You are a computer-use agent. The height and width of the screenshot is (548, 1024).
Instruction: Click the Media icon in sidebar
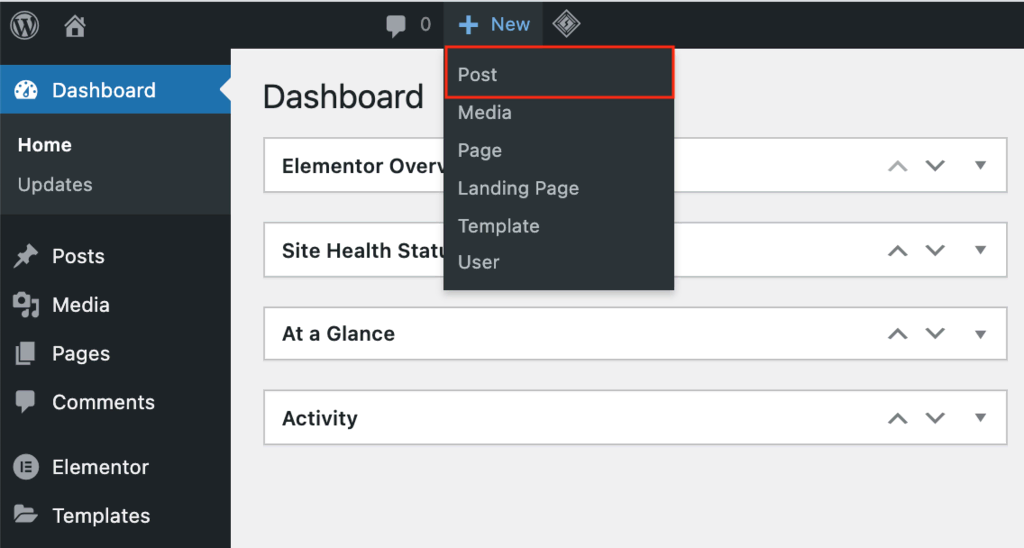tap(25, 305)
